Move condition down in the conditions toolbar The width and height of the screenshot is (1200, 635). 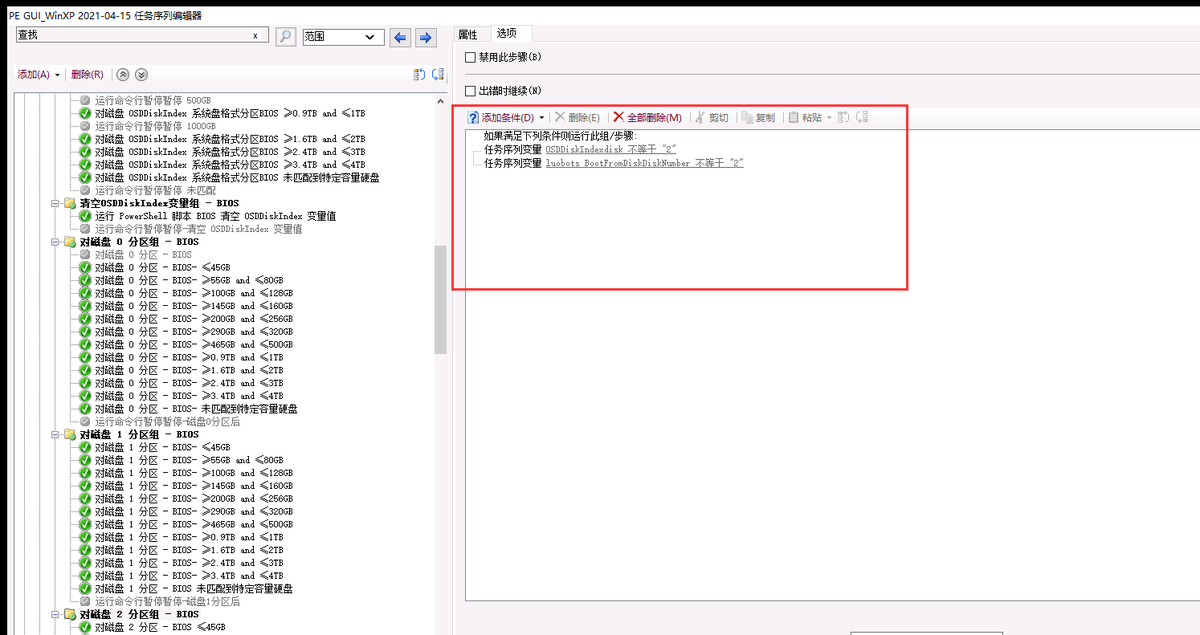click(x=863, y=117)
